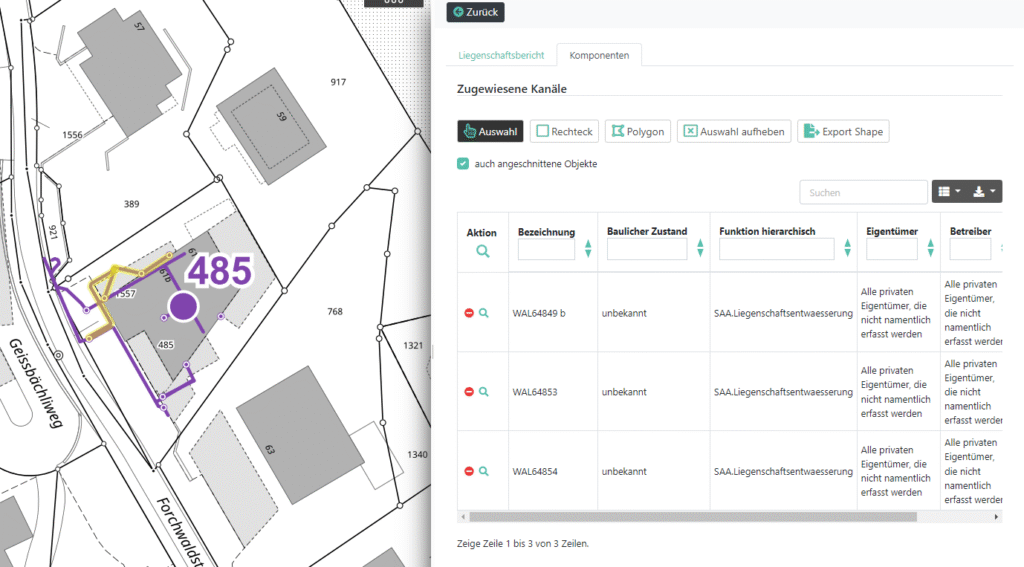Image resolution: width=1024 pixels, height=567 pixels.
Task: Select the Komponenten tab
Action: (x=599, y=56)
